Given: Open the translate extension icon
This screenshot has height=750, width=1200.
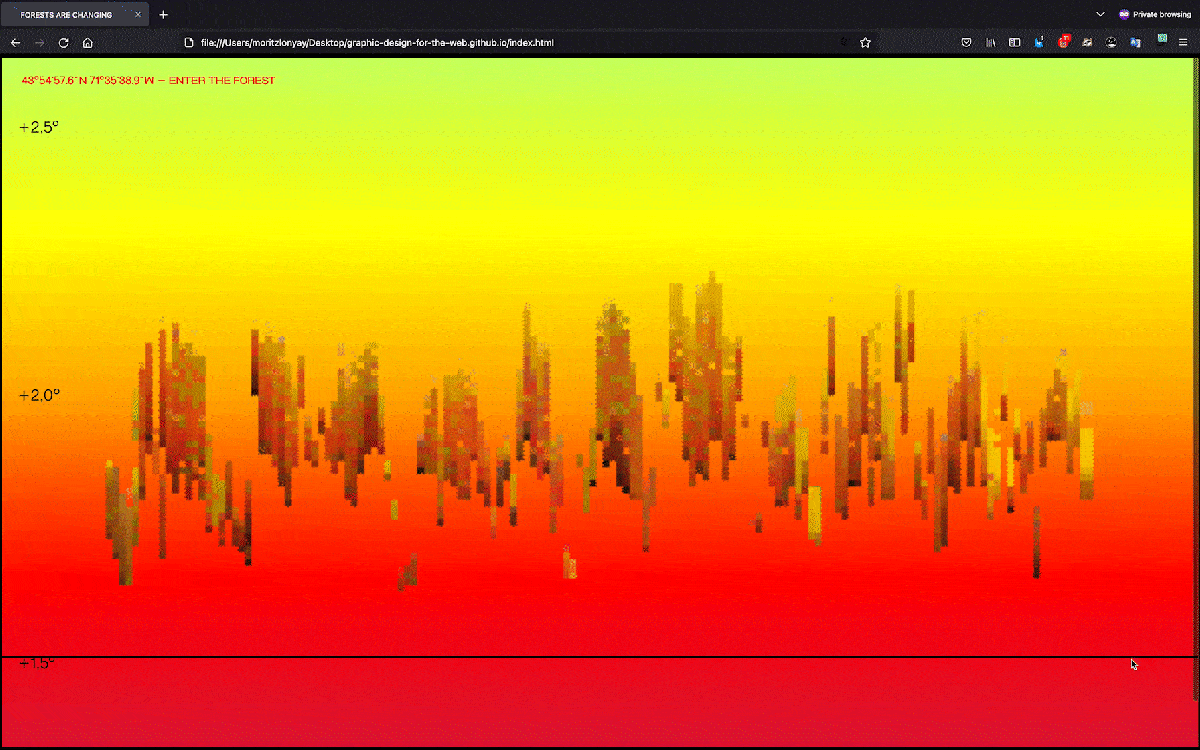Looking at the screenshot, I should pyautogui.click(x=1135, y=43).
